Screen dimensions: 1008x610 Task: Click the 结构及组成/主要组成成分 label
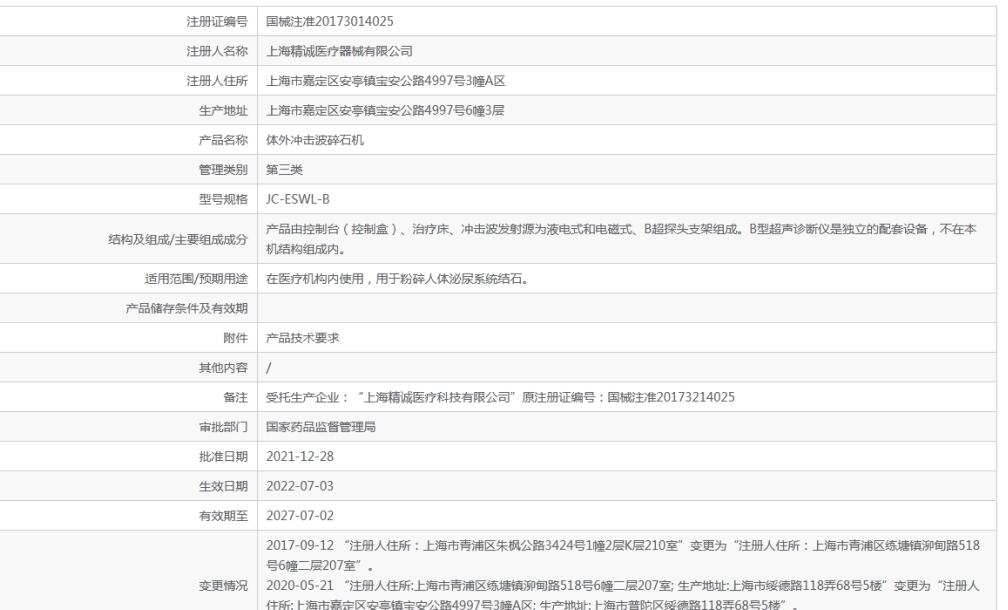click(177, 239)
